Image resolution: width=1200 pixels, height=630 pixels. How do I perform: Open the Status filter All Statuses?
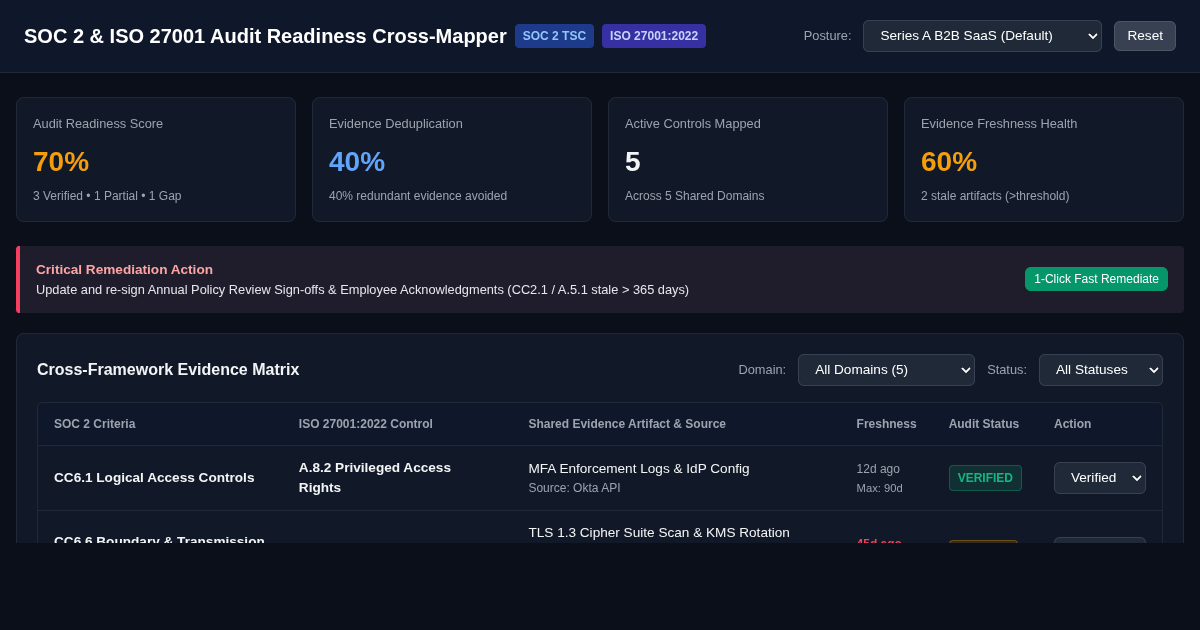point(1100,370)
